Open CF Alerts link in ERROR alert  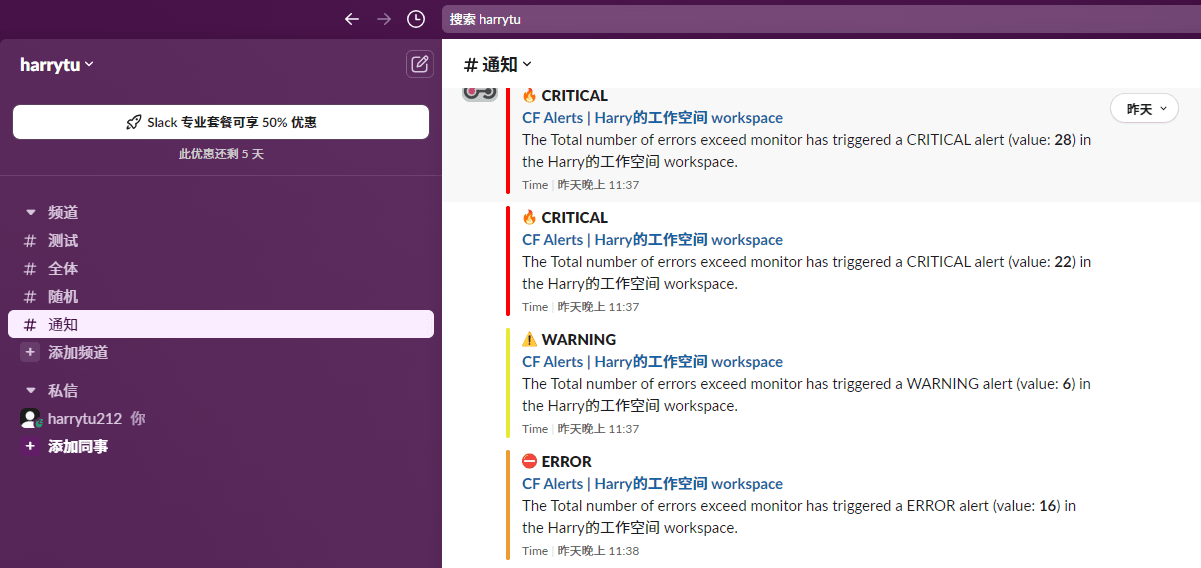(652, 484)
